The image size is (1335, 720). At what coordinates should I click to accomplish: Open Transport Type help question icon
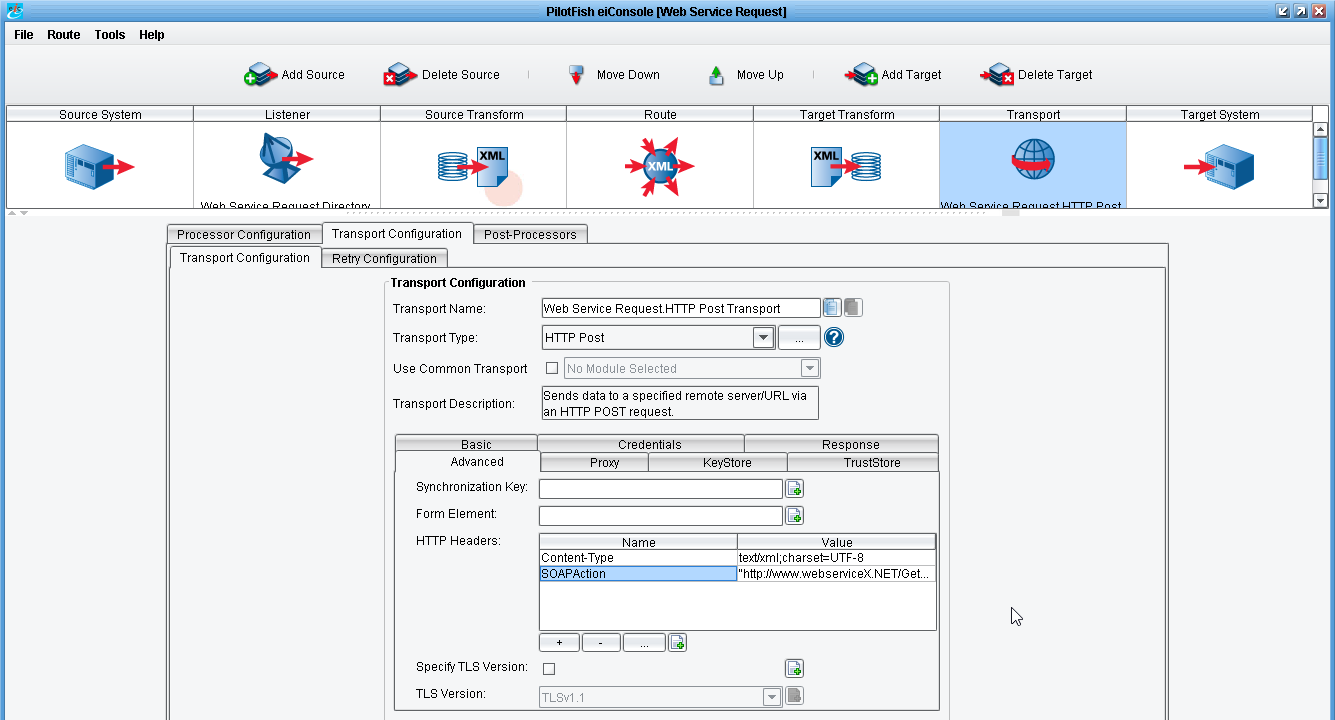pyautogui.click(x=834, y=338)
